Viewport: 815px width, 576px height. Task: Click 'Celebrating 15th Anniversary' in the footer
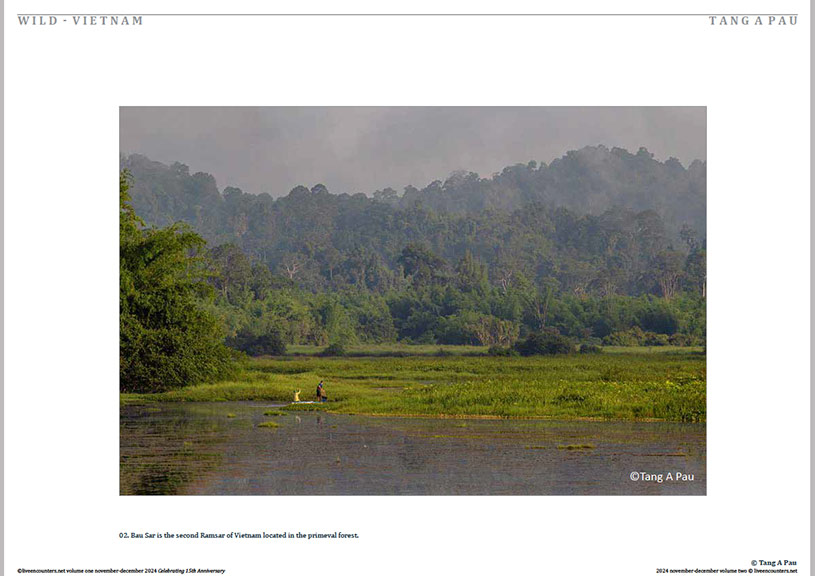192,571
